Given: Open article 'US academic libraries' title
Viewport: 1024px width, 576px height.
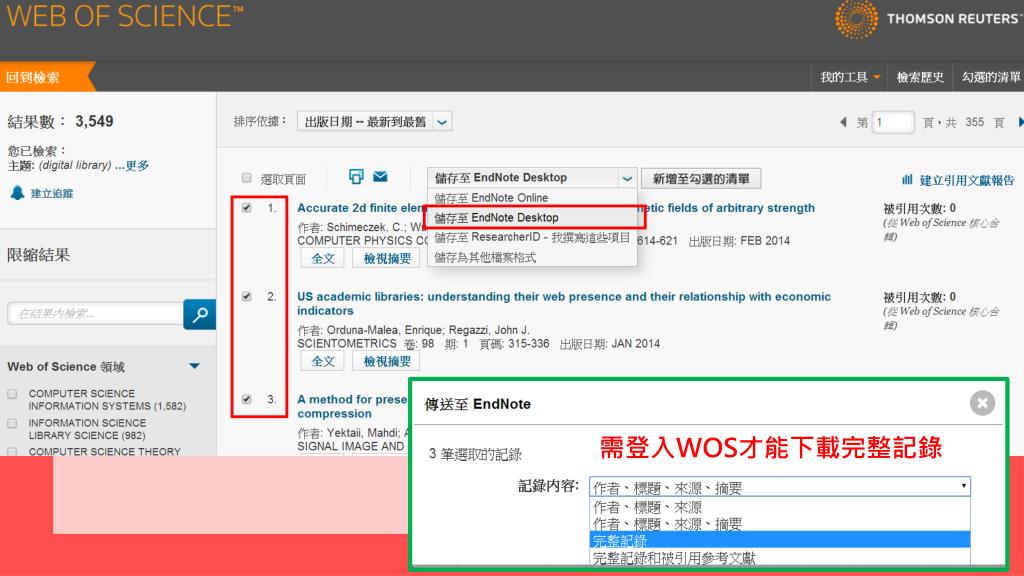Looking at the screenshot, I should click(564, 304).
